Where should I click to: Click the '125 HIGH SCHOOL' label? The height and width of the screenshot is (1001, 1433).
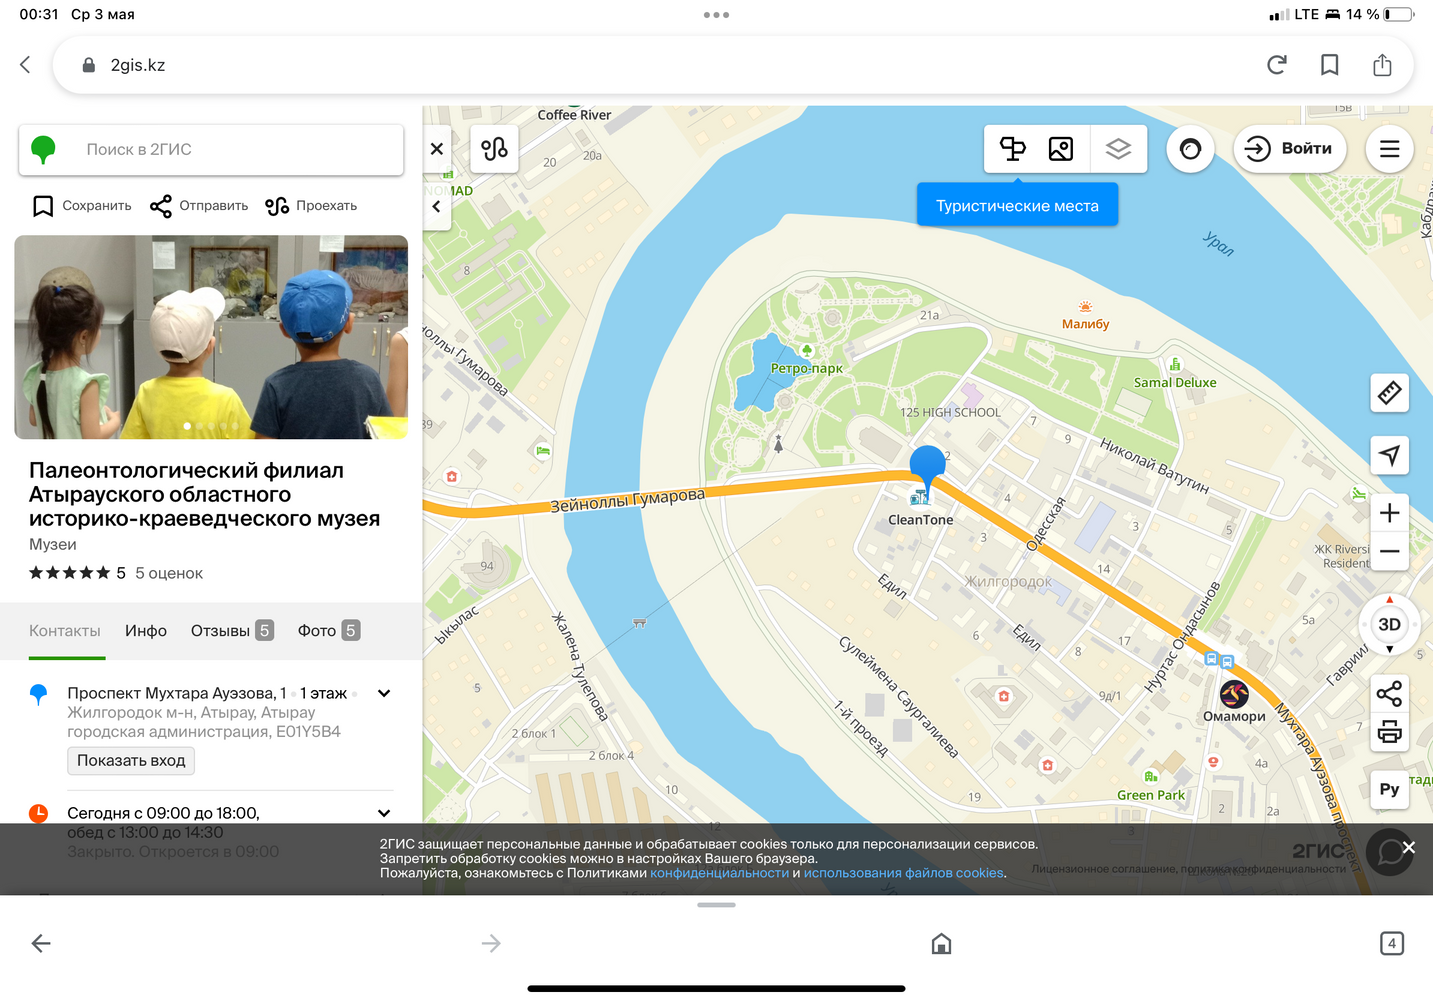pyautogui.click(x=950, y=412)
